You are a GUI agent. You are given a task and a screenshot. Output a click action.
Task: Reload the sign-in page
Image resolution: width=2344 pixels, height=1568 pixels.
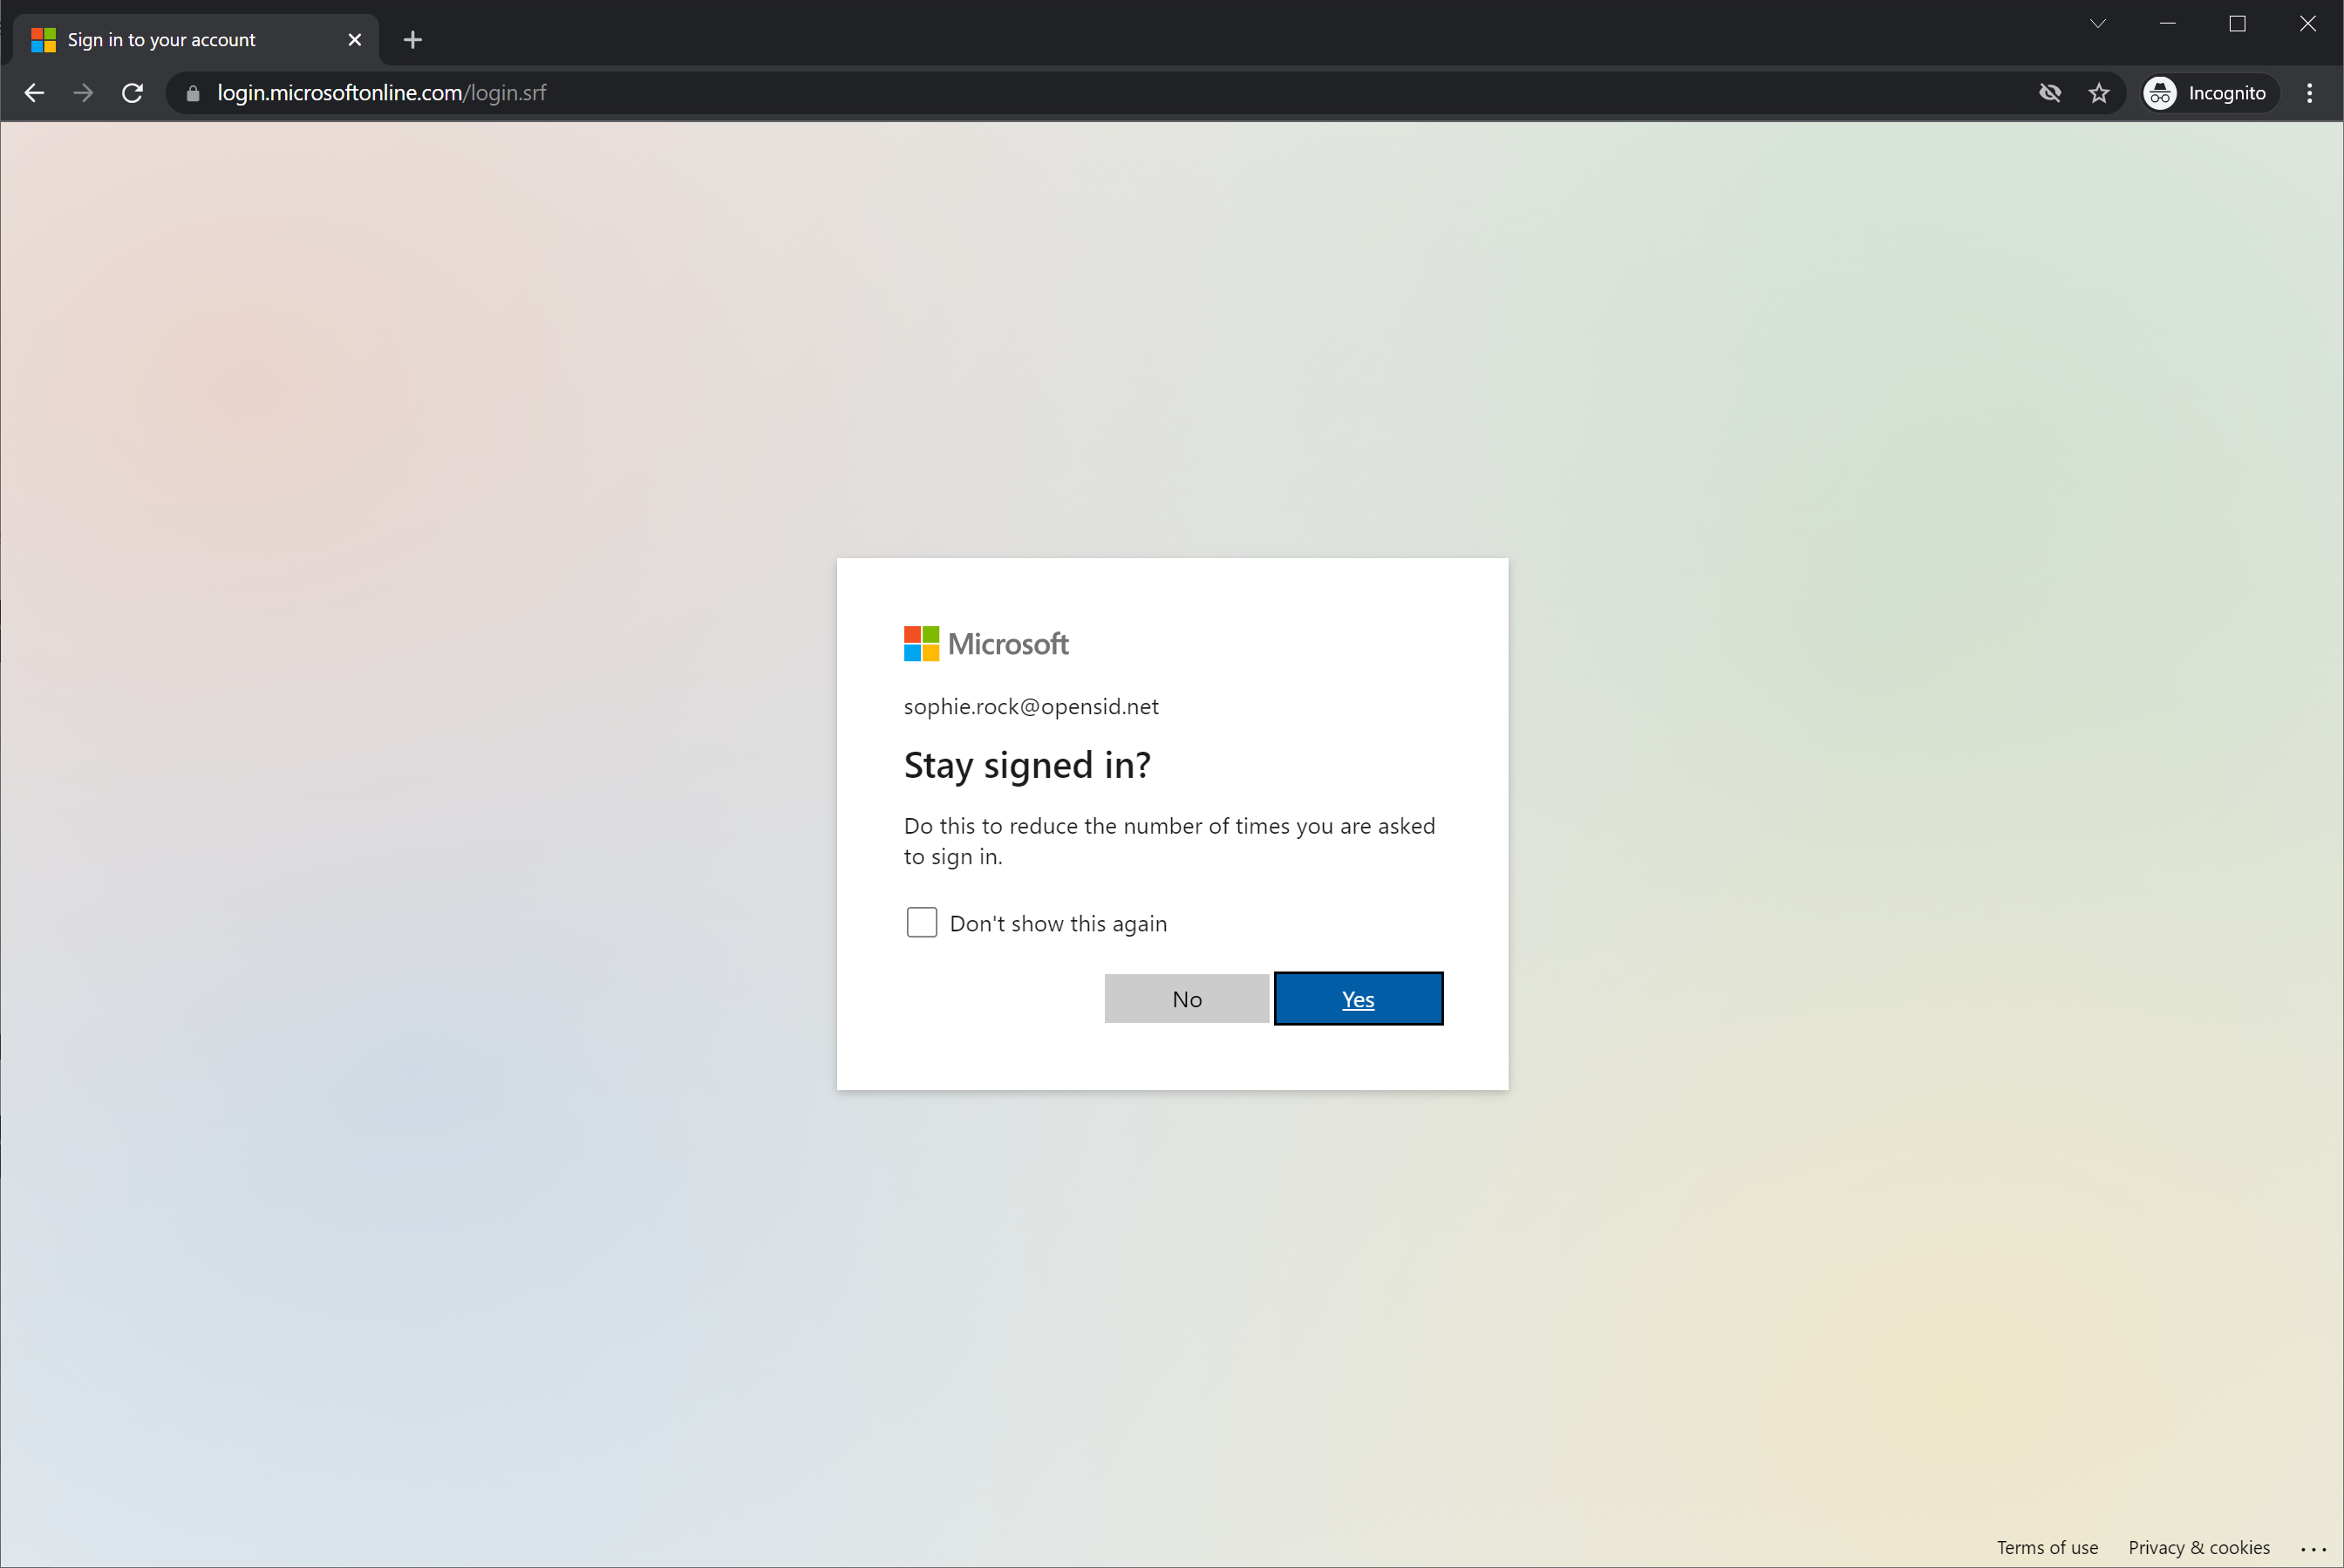click(x=132, y=93)
